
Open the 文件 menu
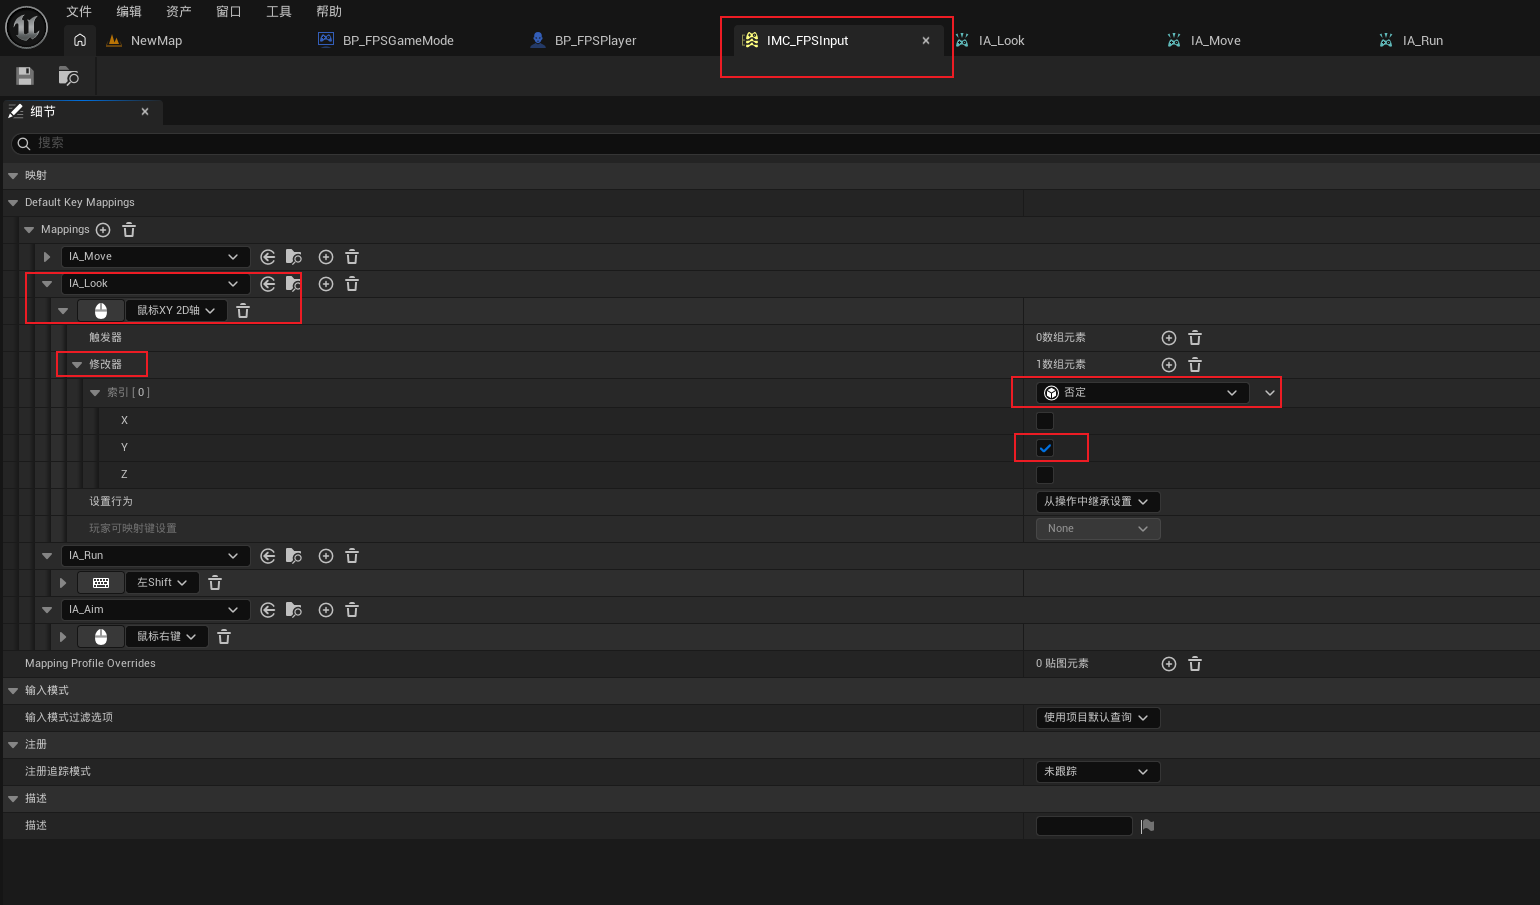(x=79, y=12)
